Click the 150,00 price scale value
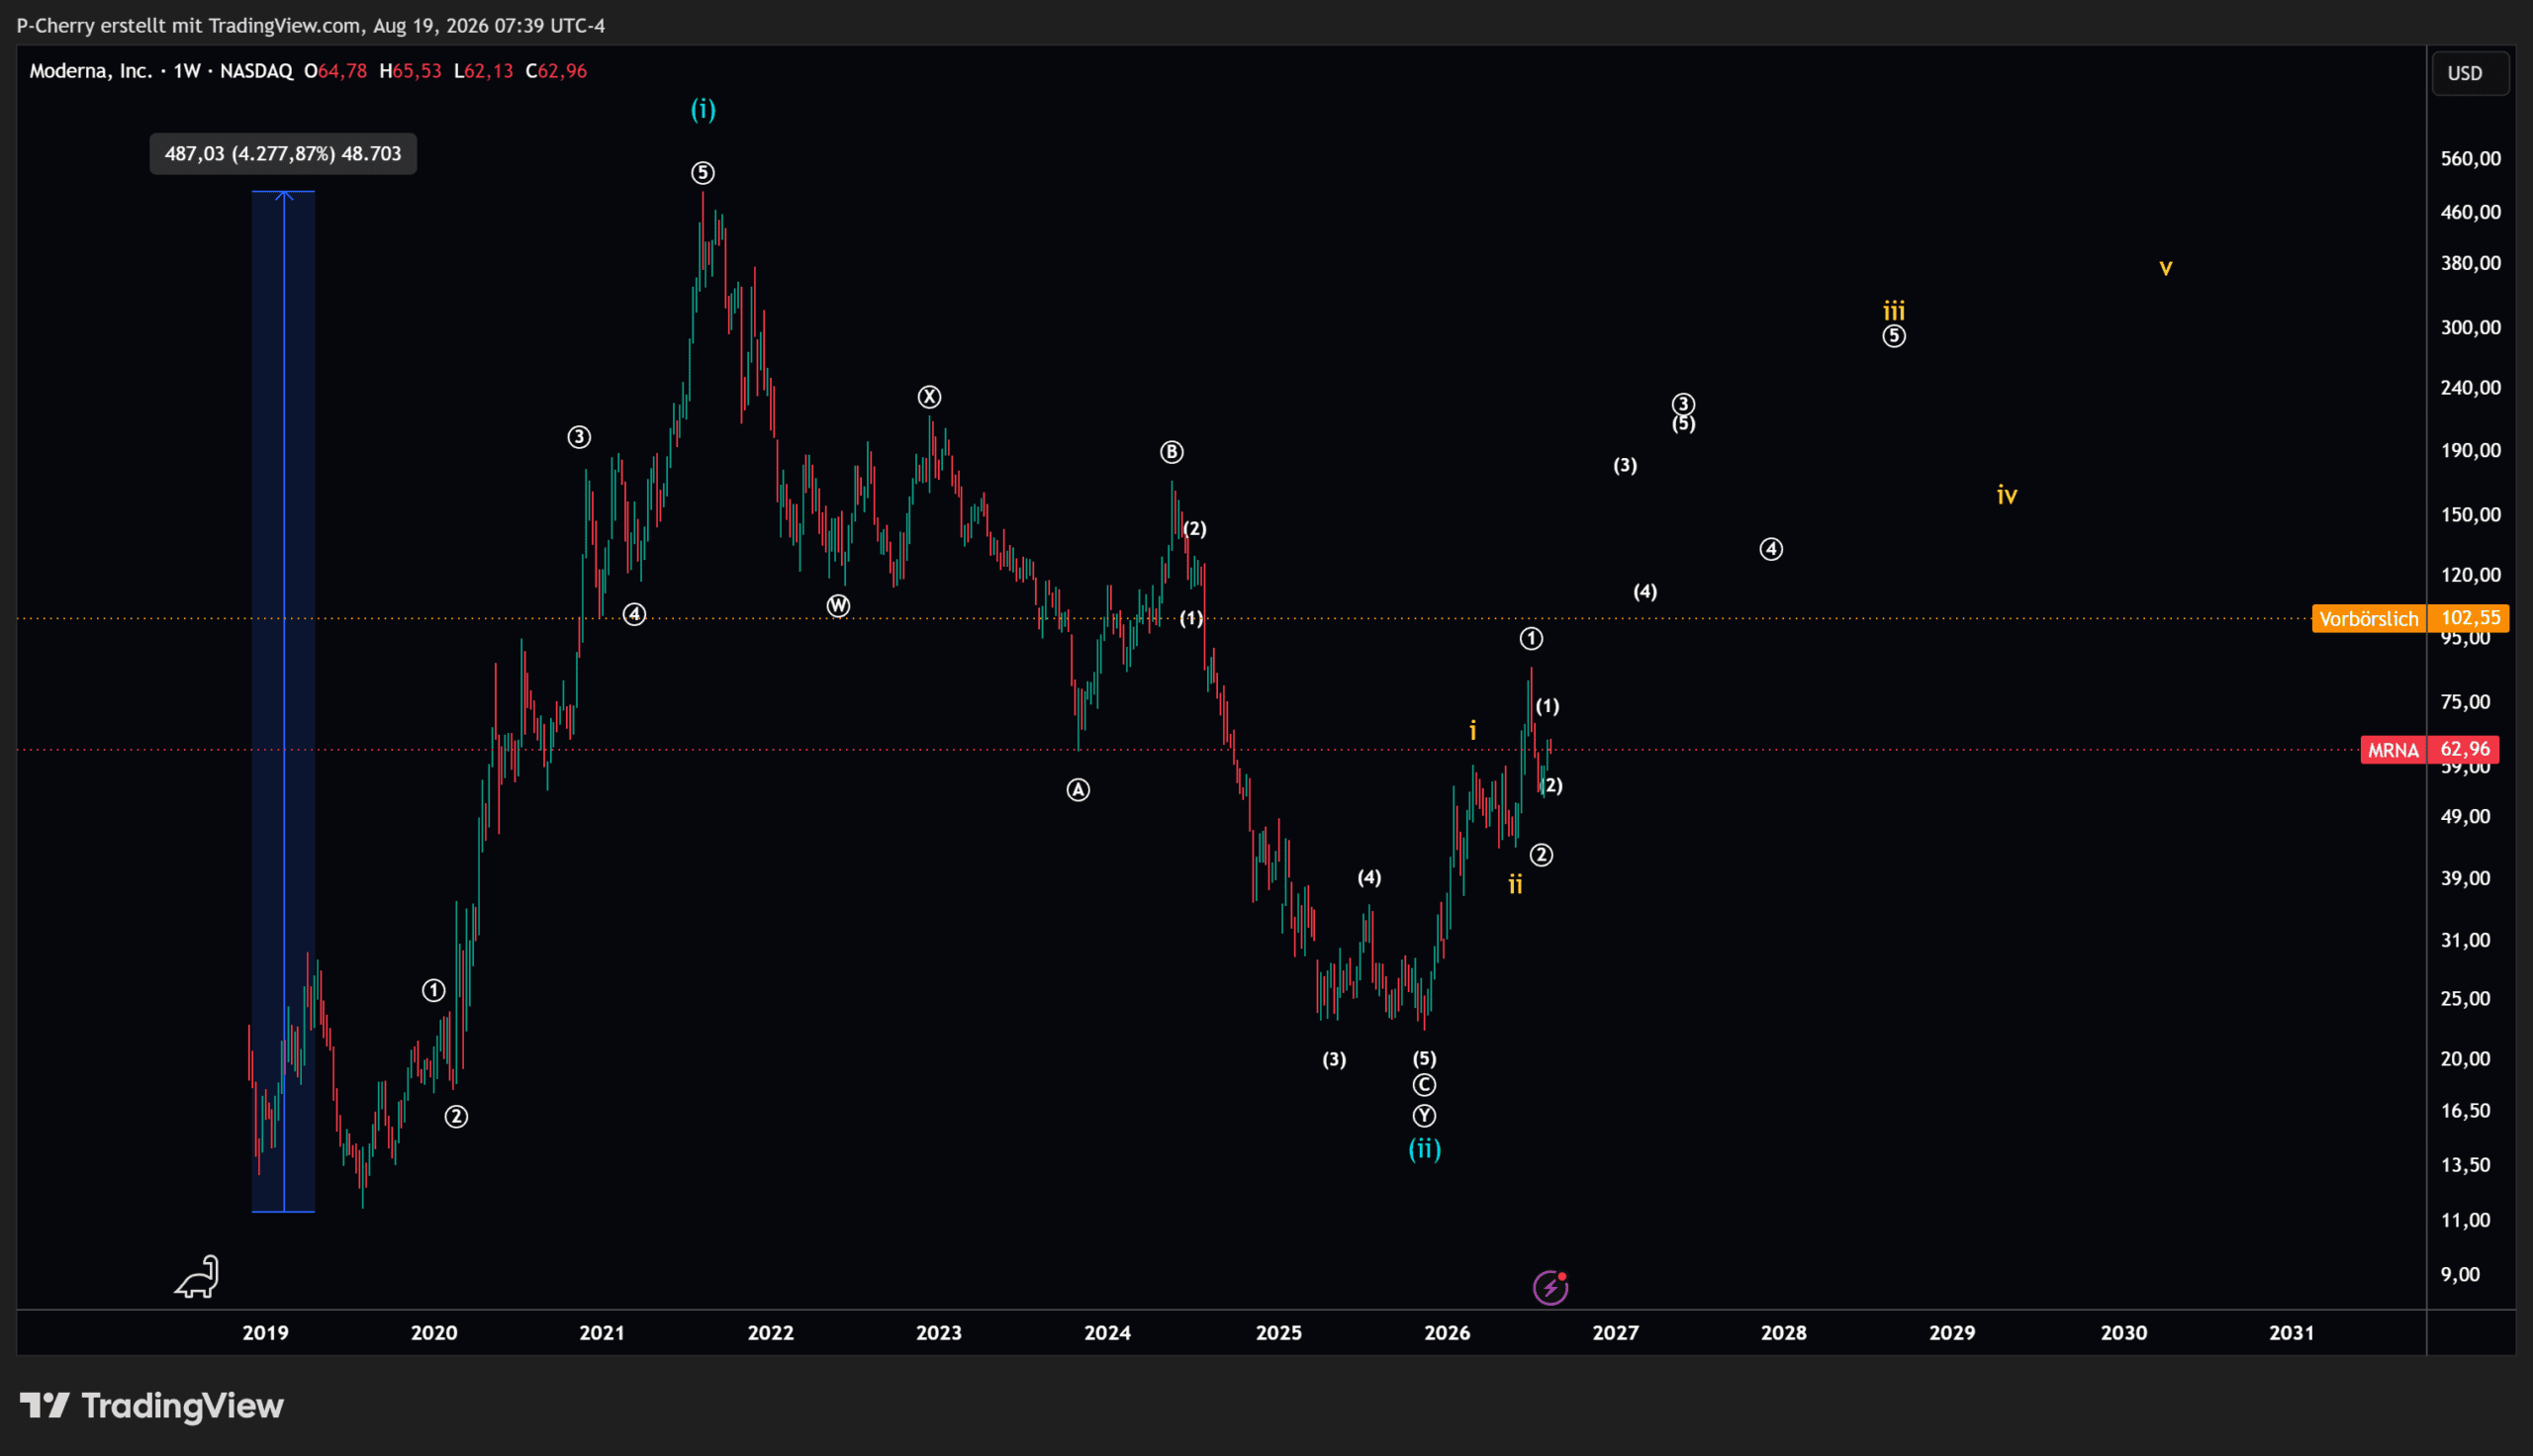 click(2470, 515)
